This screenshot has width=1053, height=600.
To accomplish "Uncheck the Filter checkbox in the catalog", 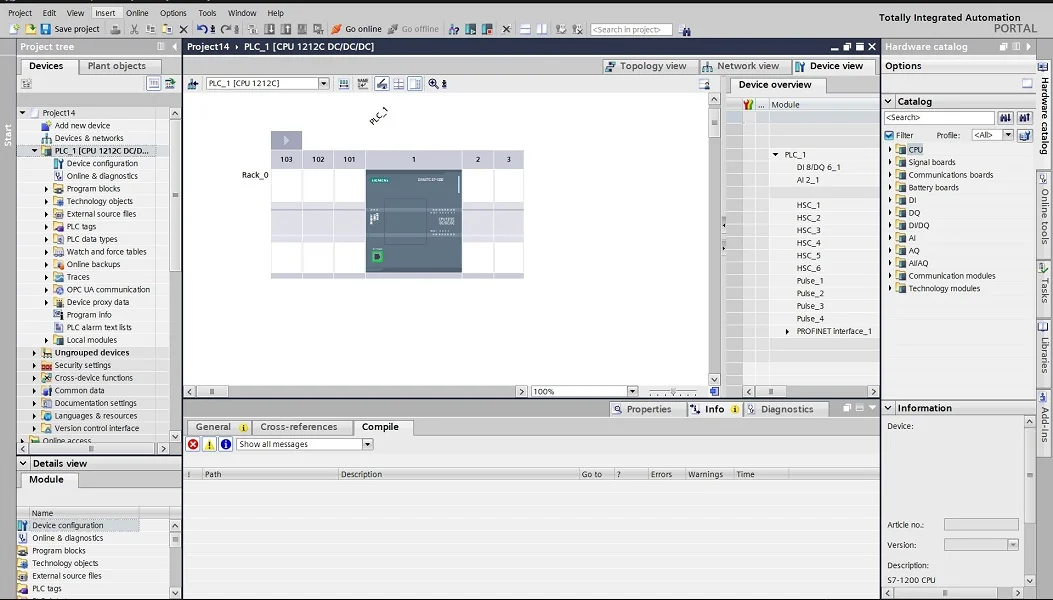I will click(x=889, y=135).
